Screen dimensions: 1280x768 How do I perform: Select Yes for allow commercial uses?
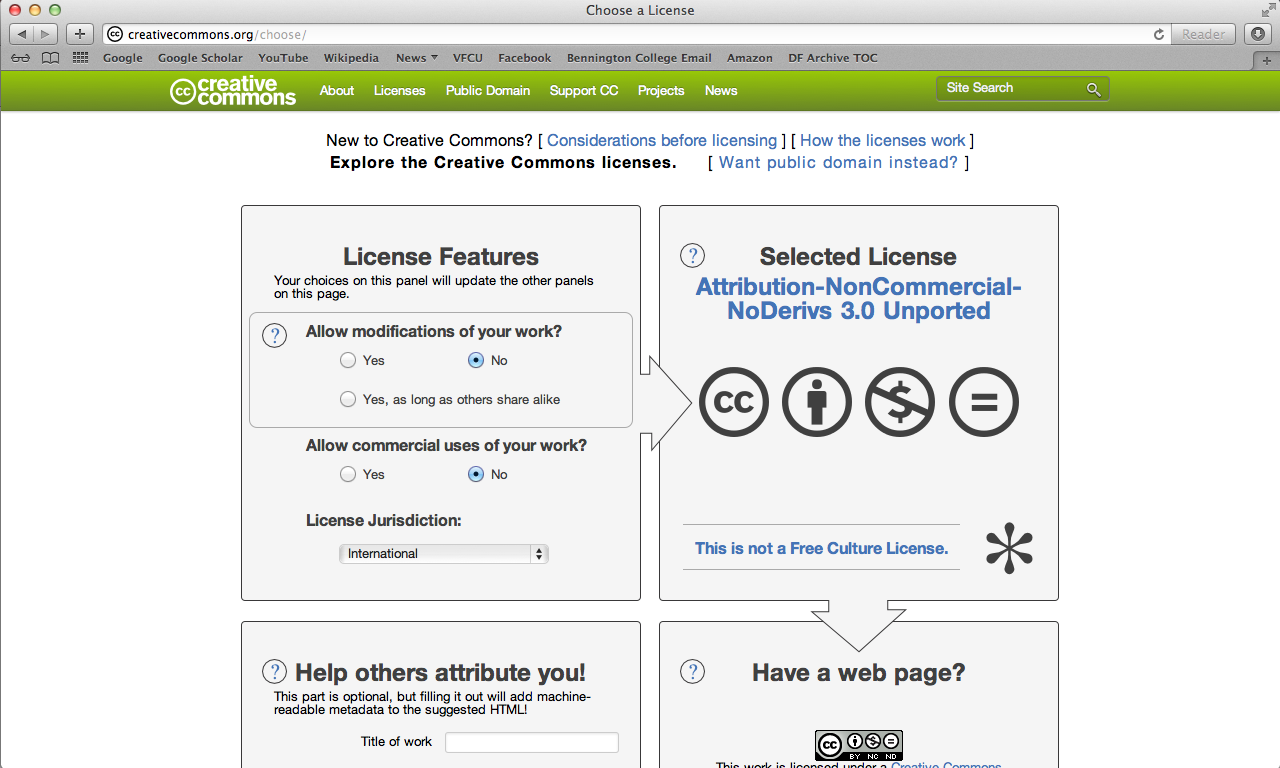(348, 474)
